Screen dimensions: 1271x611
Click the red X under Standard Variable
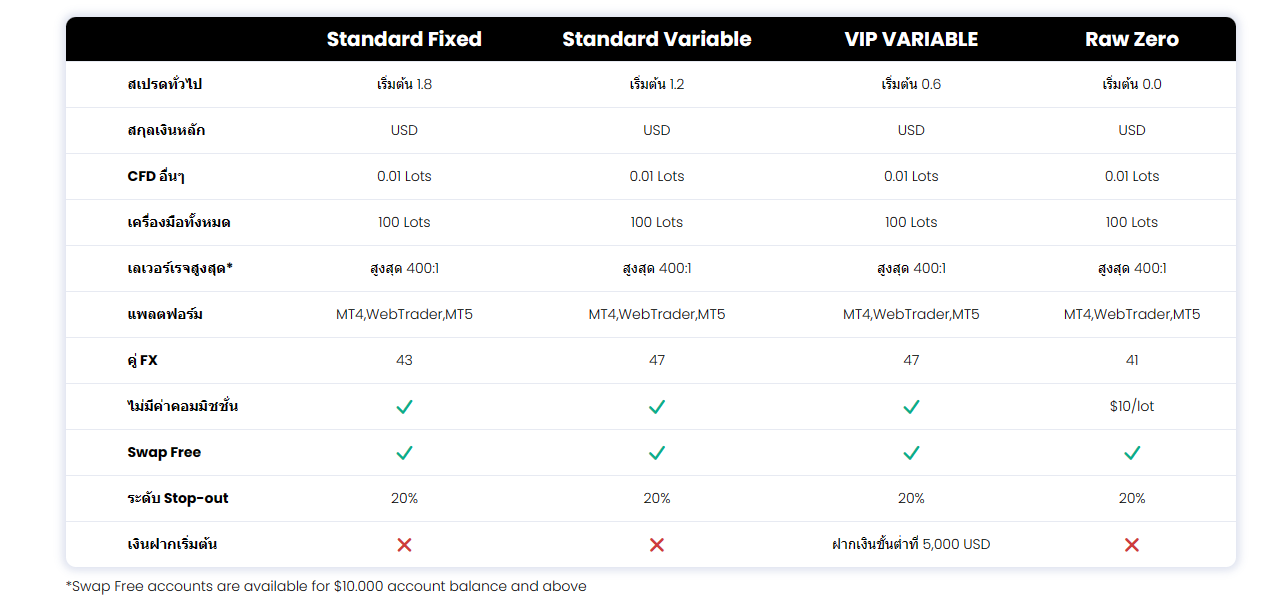[x=657, y=545]
